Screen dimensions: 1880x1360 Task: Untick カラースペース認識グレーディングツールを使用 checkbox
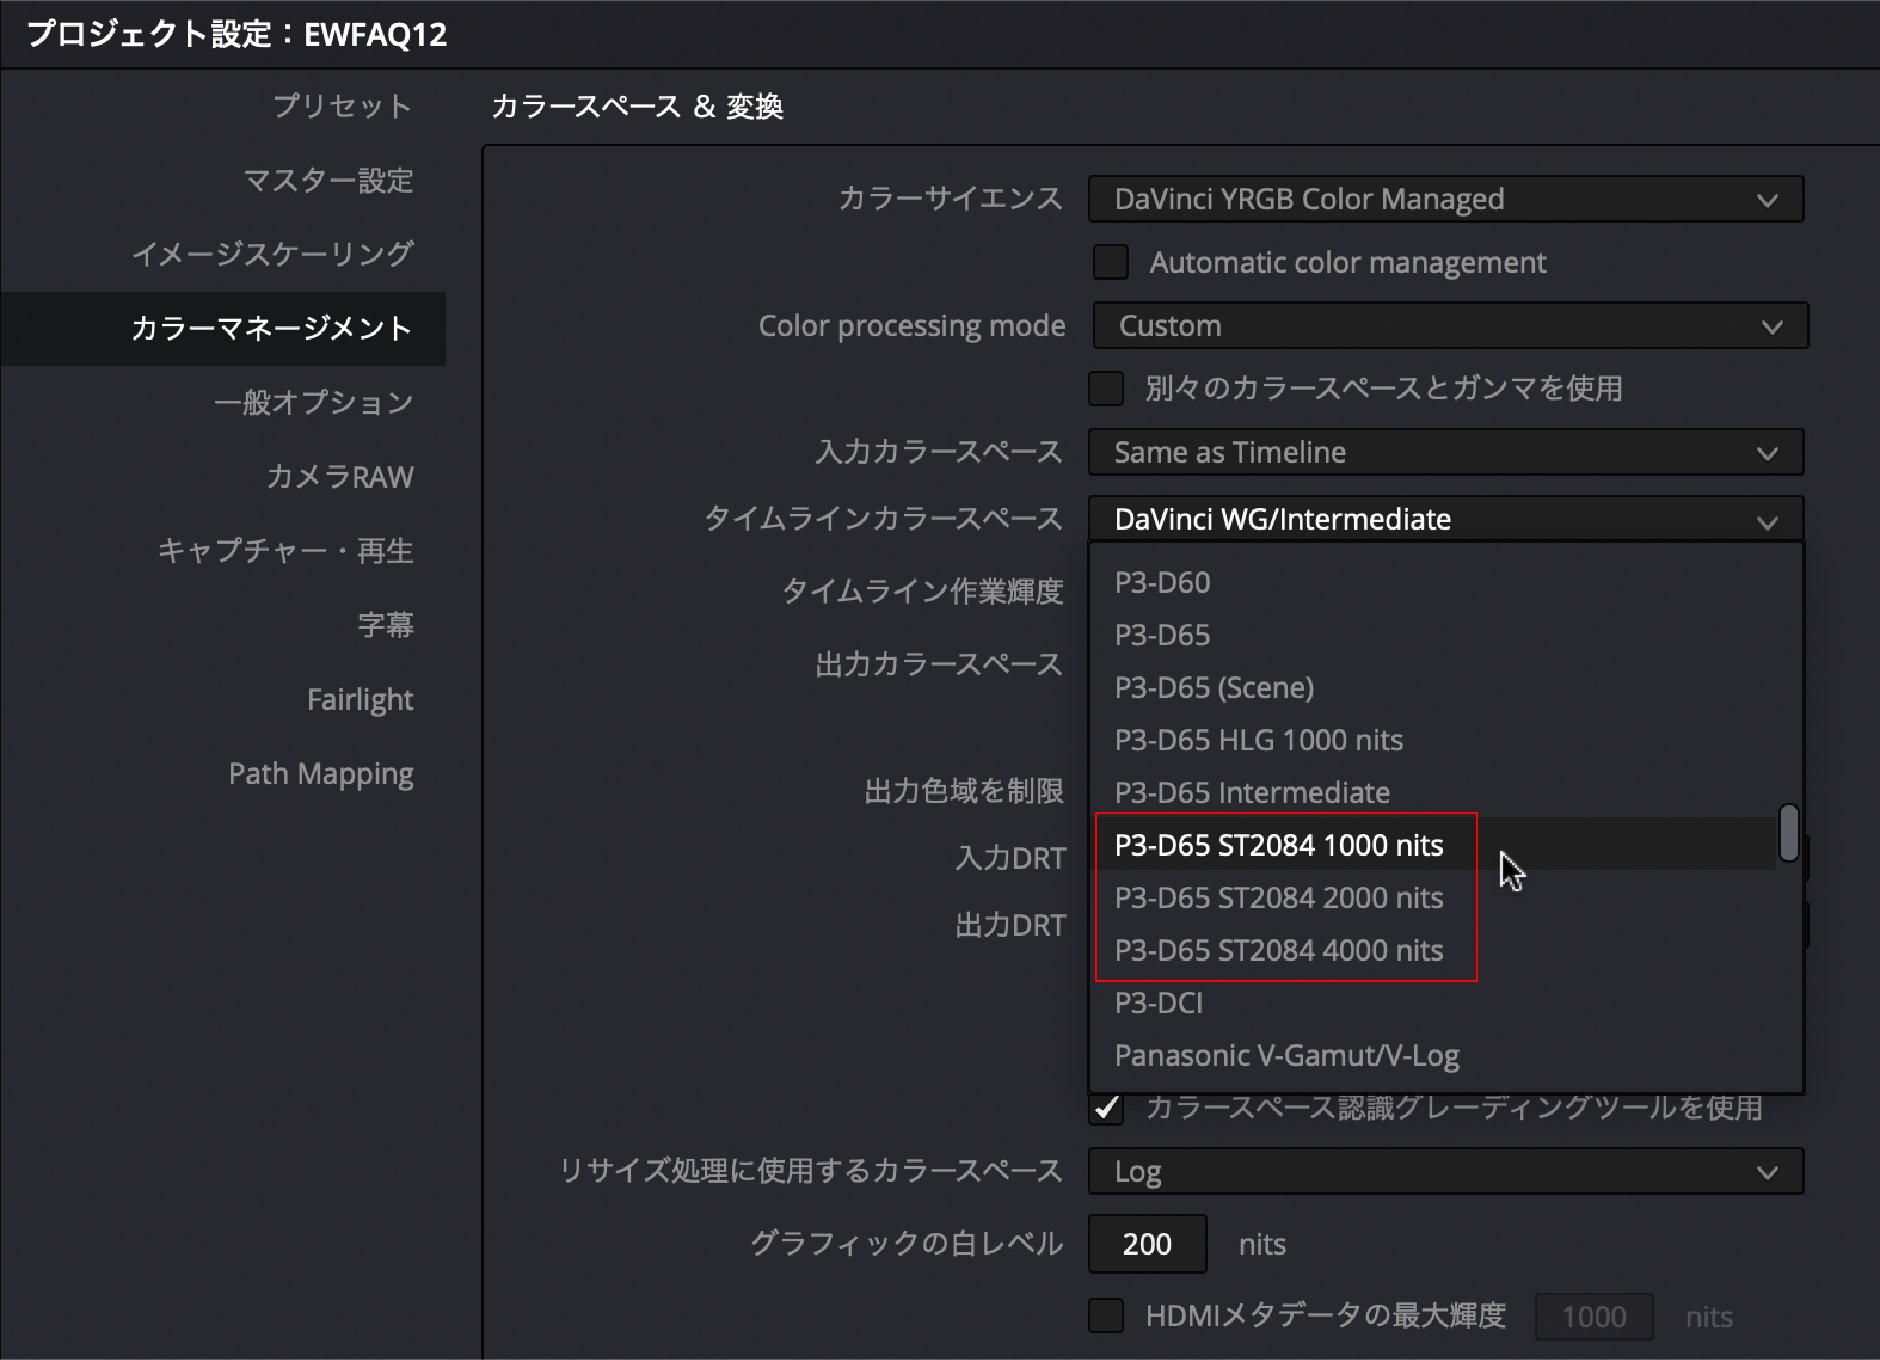click(1106, 1108)
